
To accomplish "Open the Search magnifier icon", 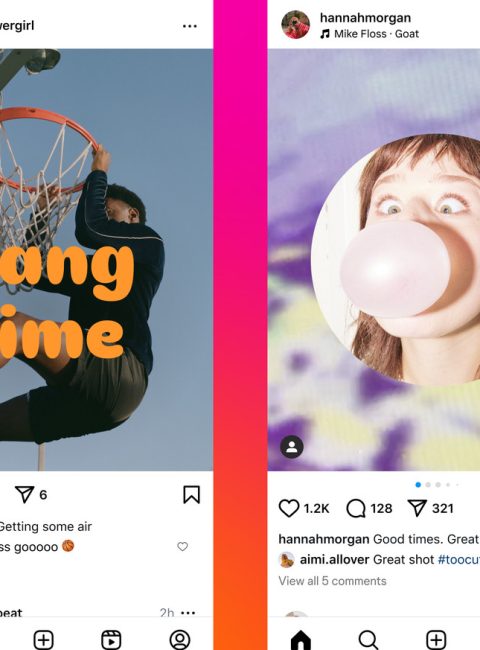I will [368, 640].
